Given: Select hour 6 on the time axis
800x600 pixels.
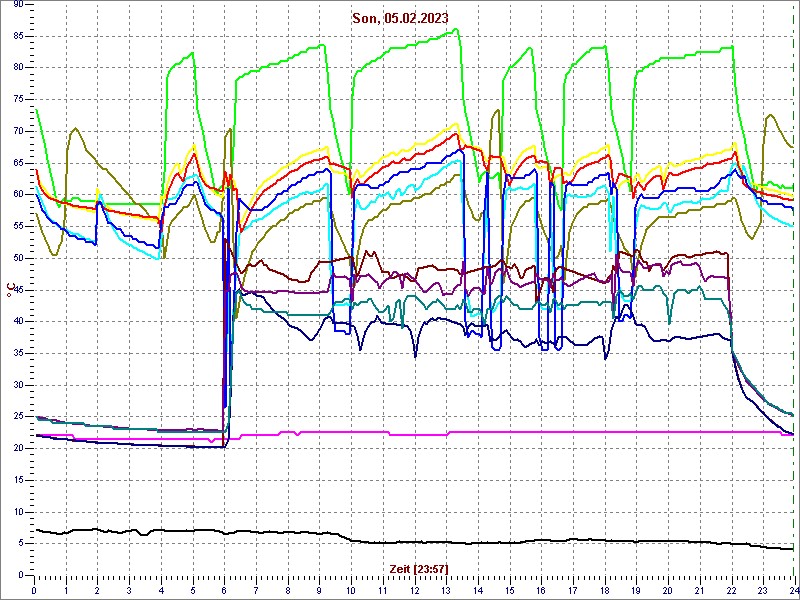Looking at the screenshot, I should pos(224,589).
